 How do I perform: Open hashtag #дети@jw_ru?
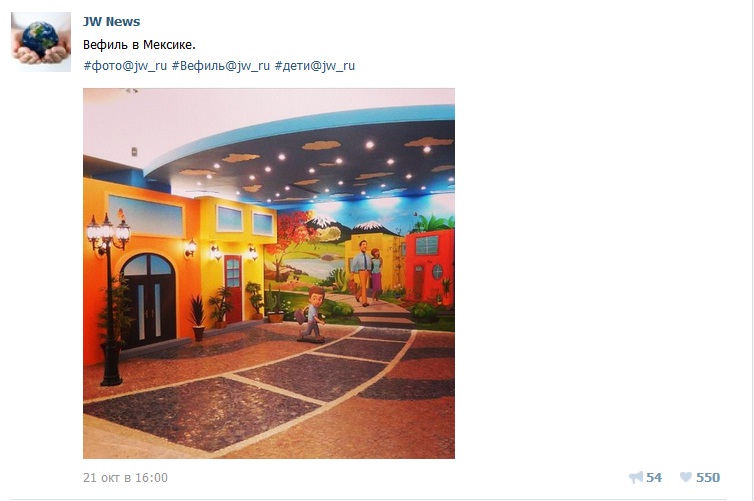click(x=314, y=66)
